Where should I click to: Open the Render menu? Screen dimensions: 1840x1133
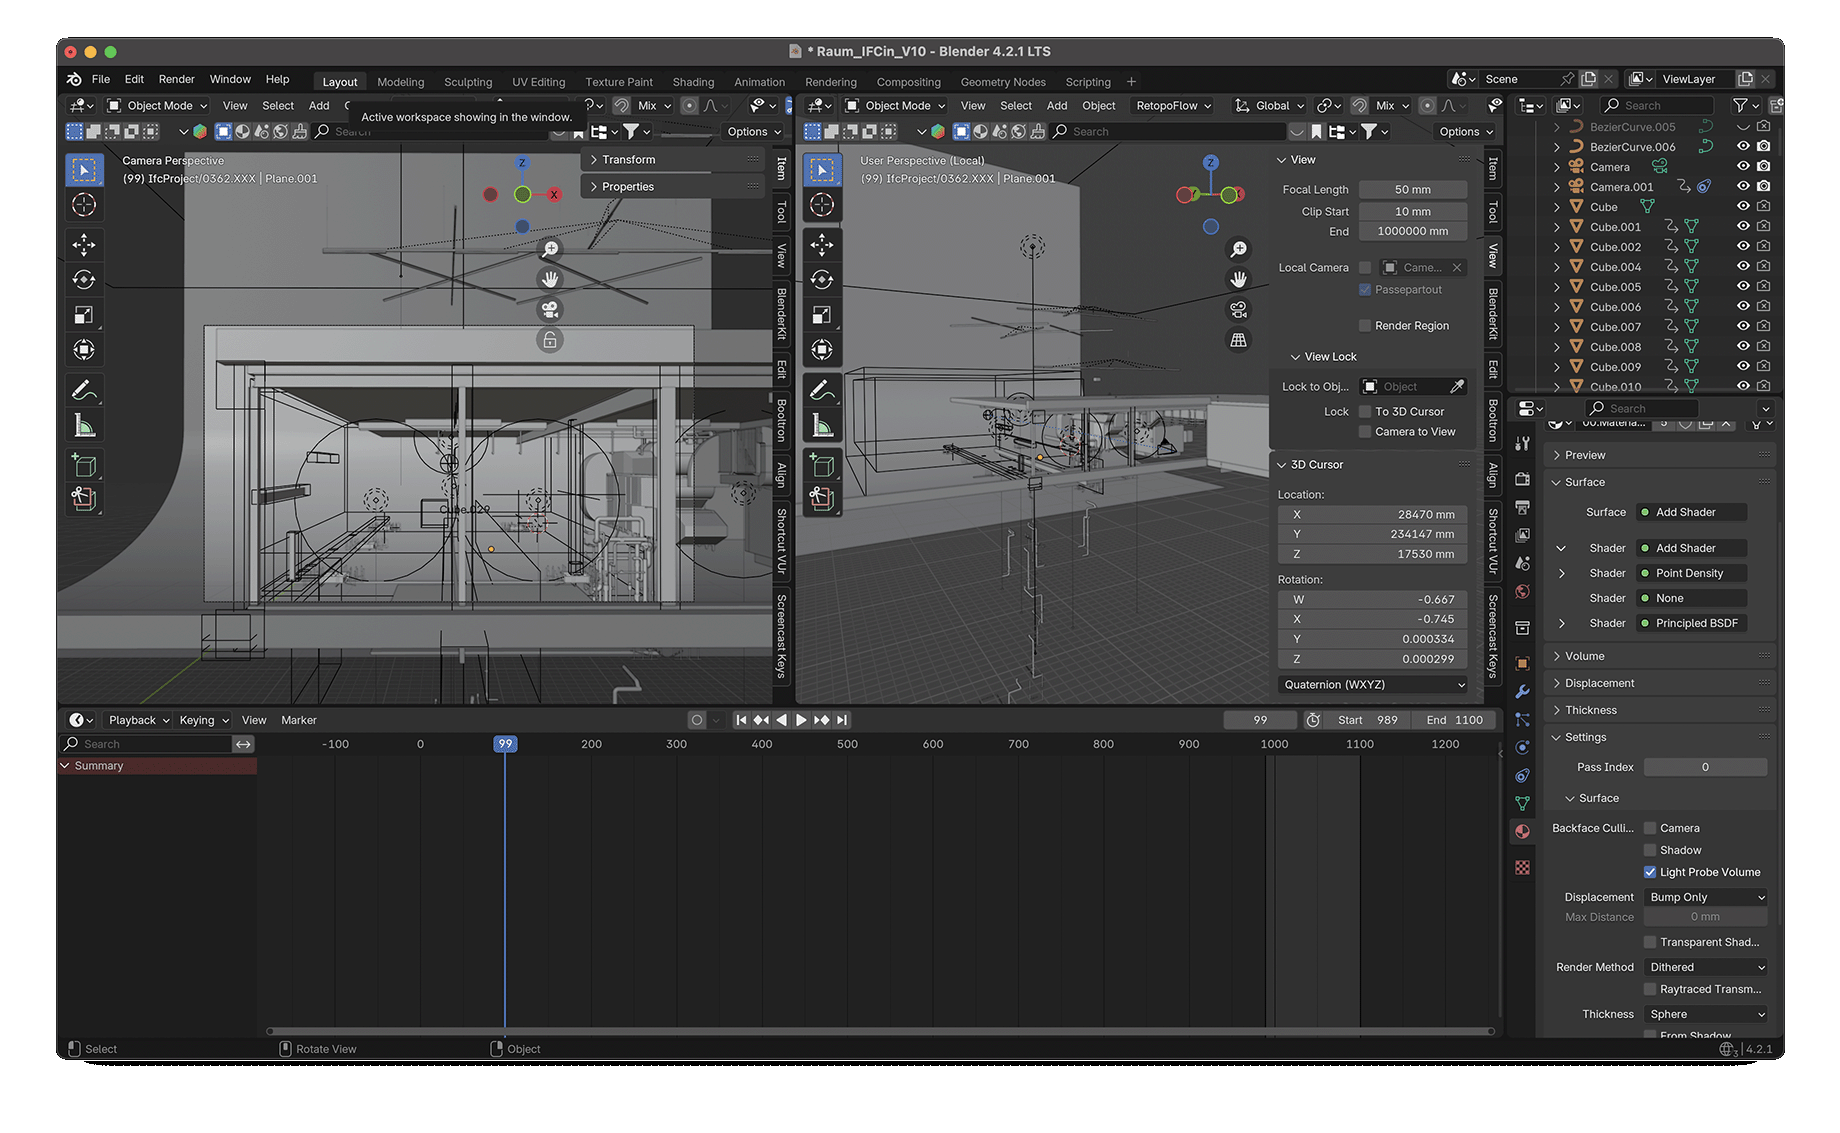(x=176, y=79)
